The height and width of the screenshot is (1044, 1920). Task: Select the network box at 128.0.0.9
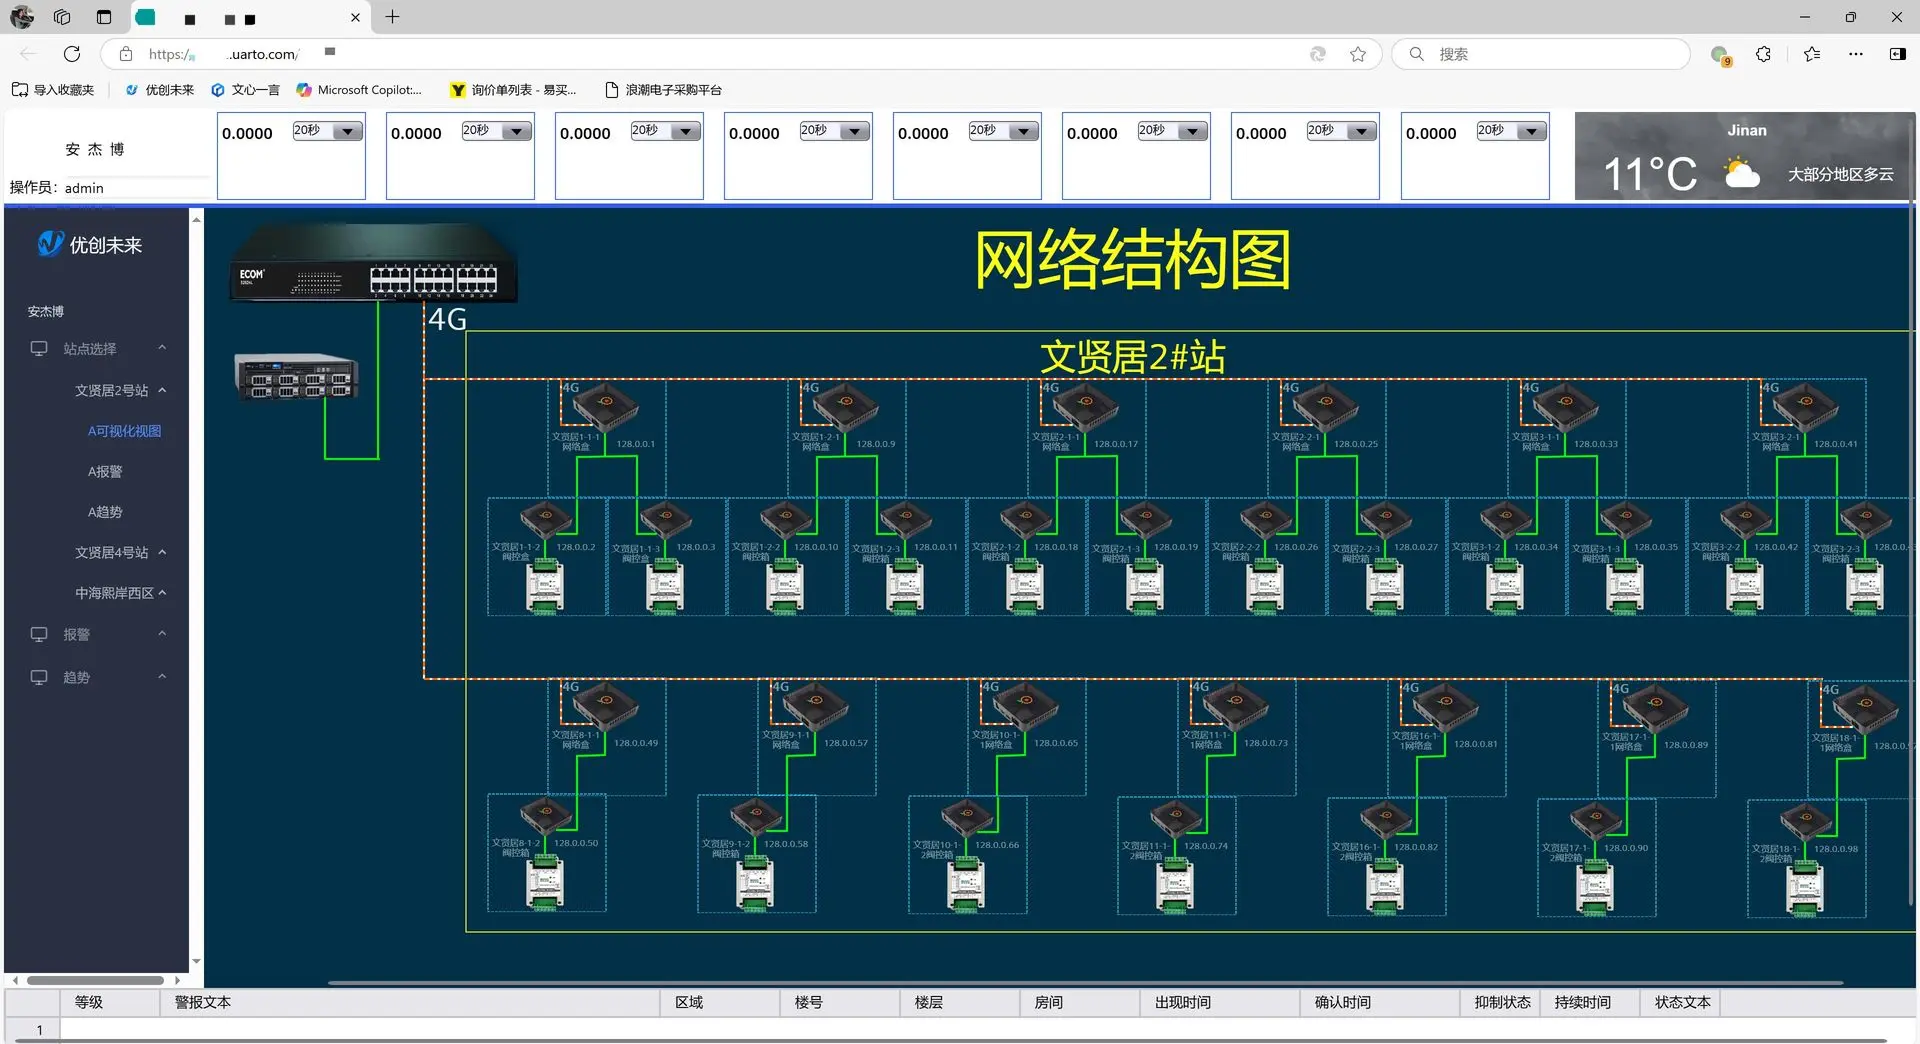tap(844, 405)
